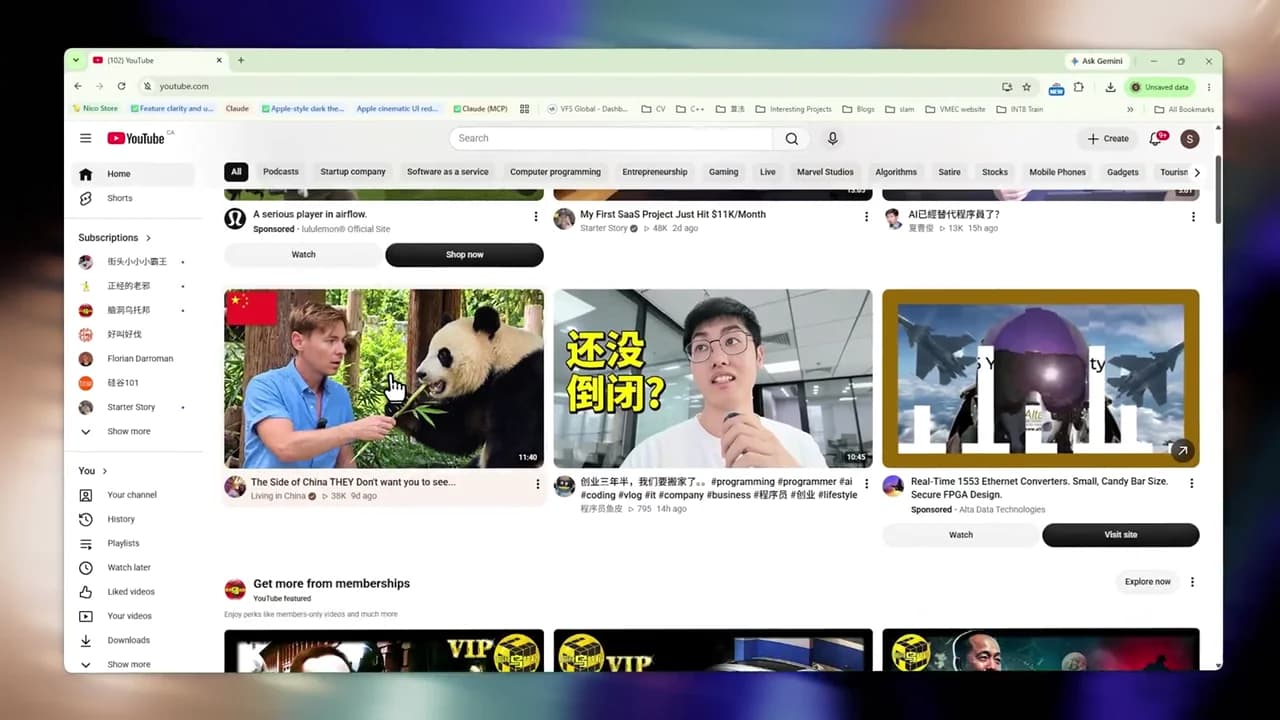Screen dimensions: 1280x720
Task: Click Explore now button
Action: [x=1147, y=582]
